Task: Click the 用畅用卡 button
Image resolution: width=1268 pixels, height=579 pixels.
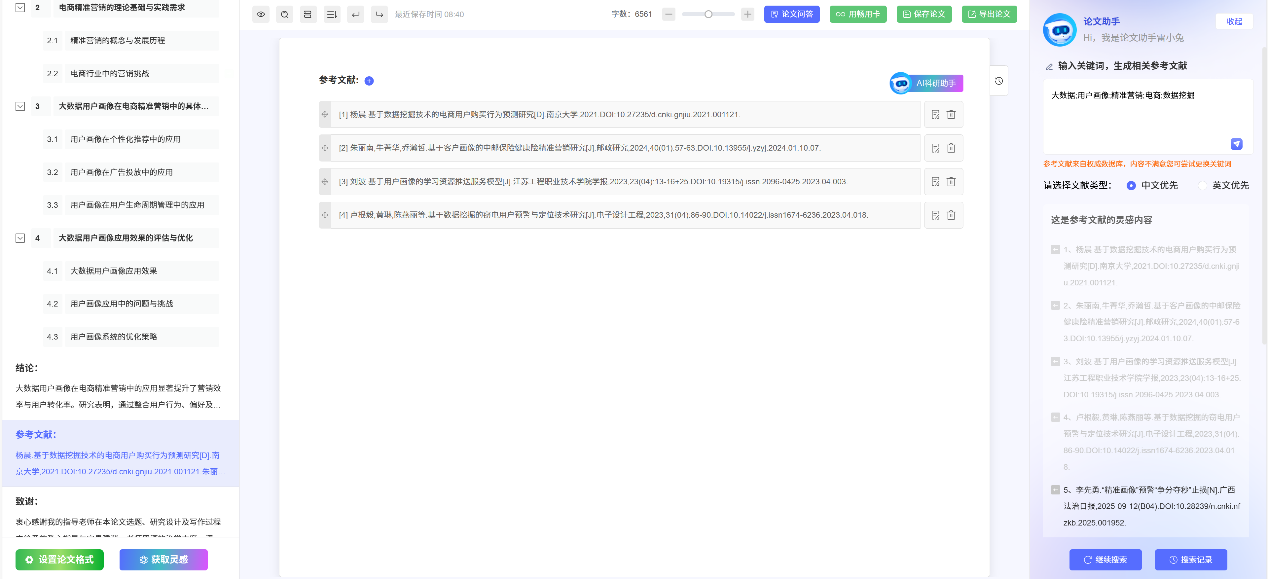Action: 858,15
